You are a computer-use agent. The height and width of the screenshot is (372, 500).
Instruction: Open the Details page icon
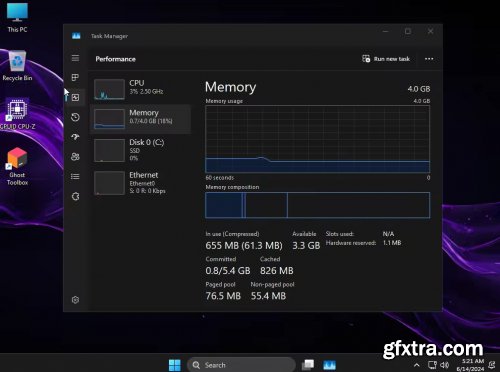75,176
